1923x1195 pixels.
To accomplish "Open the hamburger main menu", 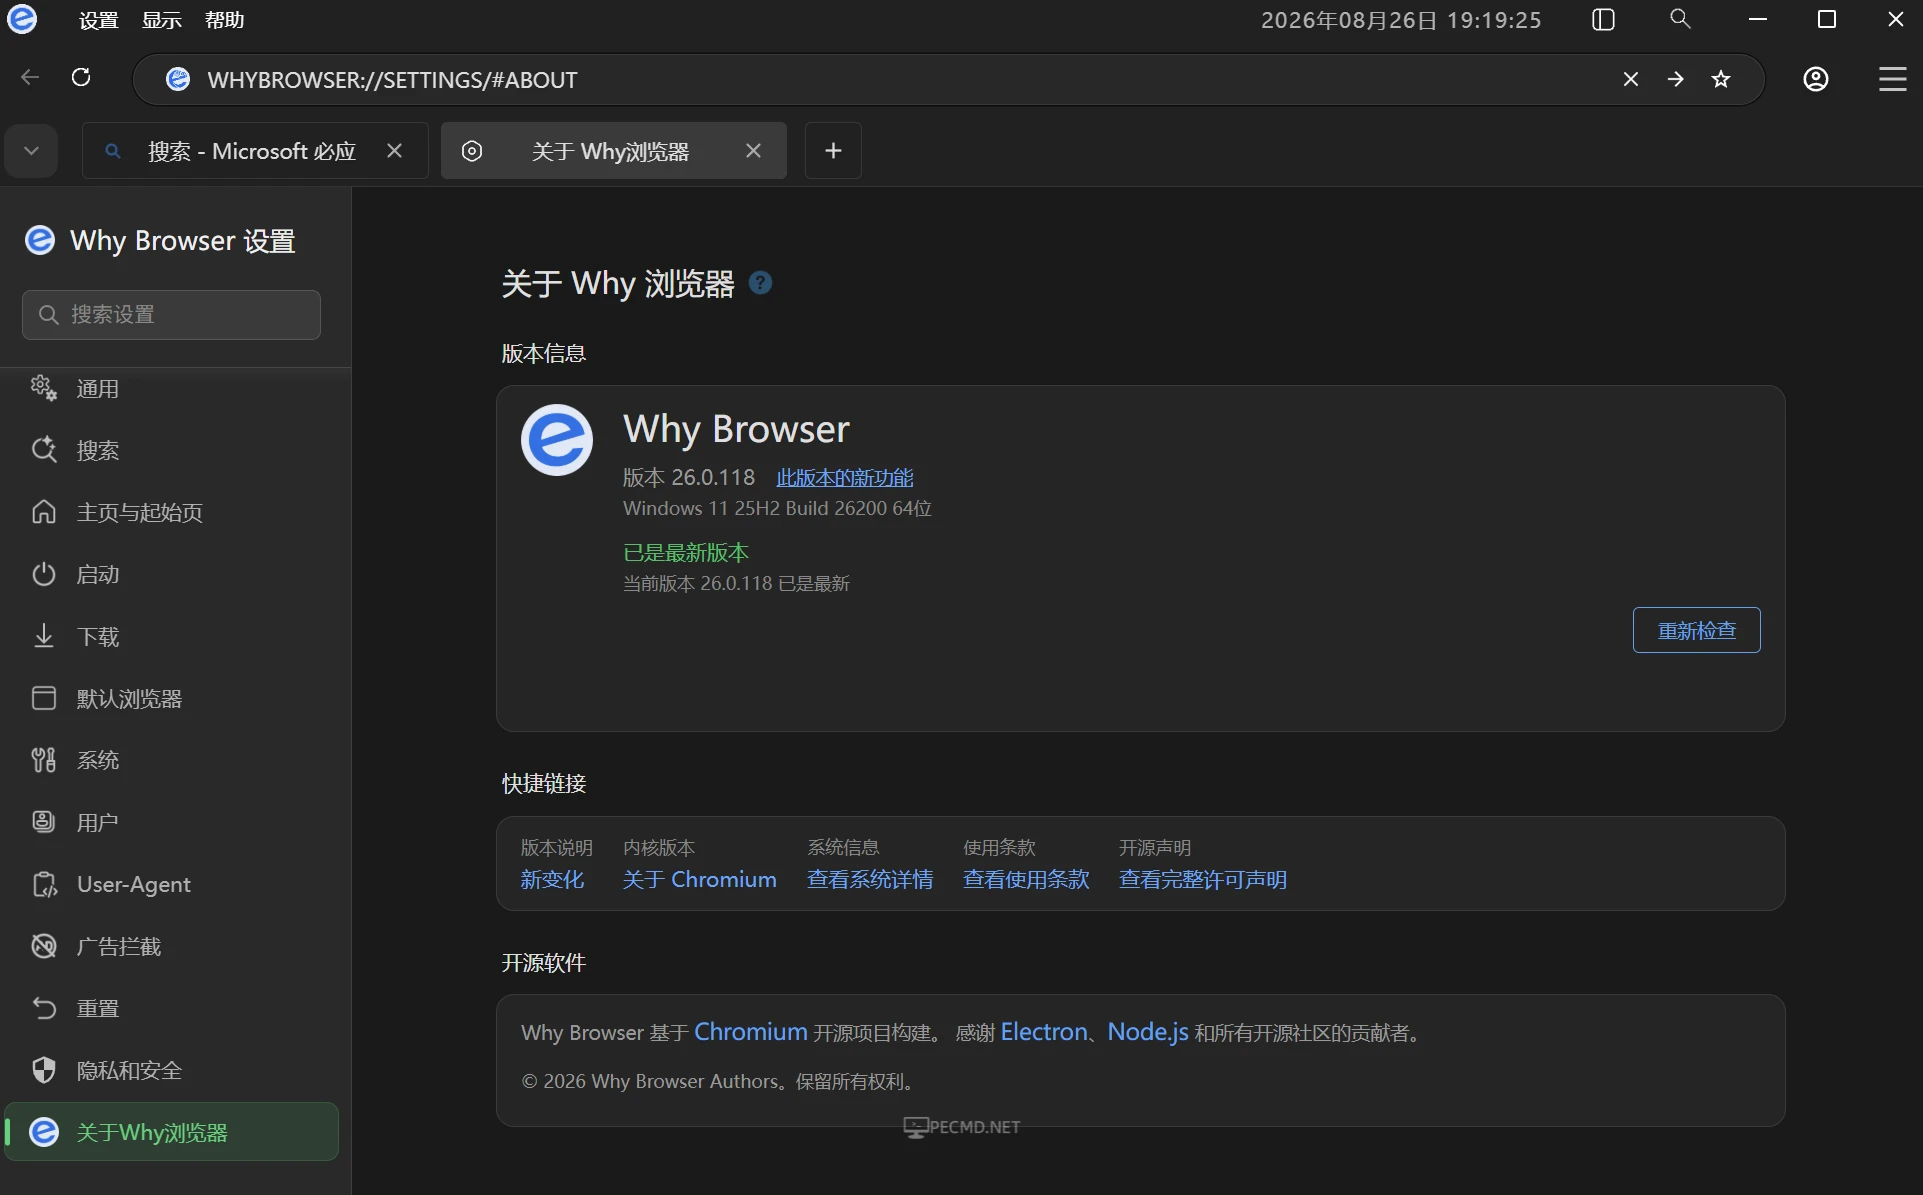I will (x=1892, y=79).
